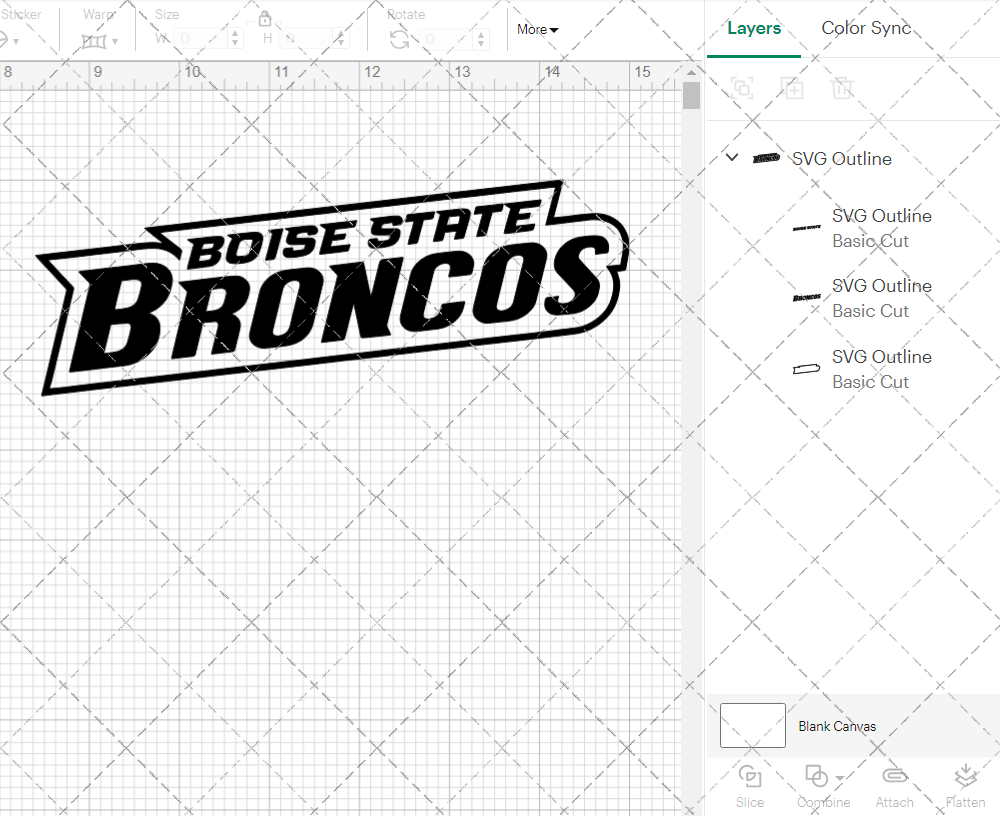Image resolution: width=1000 pixels, height=816 pixels.
Task: Delete the selected layer using the trash icon
Action: [843, 88]
